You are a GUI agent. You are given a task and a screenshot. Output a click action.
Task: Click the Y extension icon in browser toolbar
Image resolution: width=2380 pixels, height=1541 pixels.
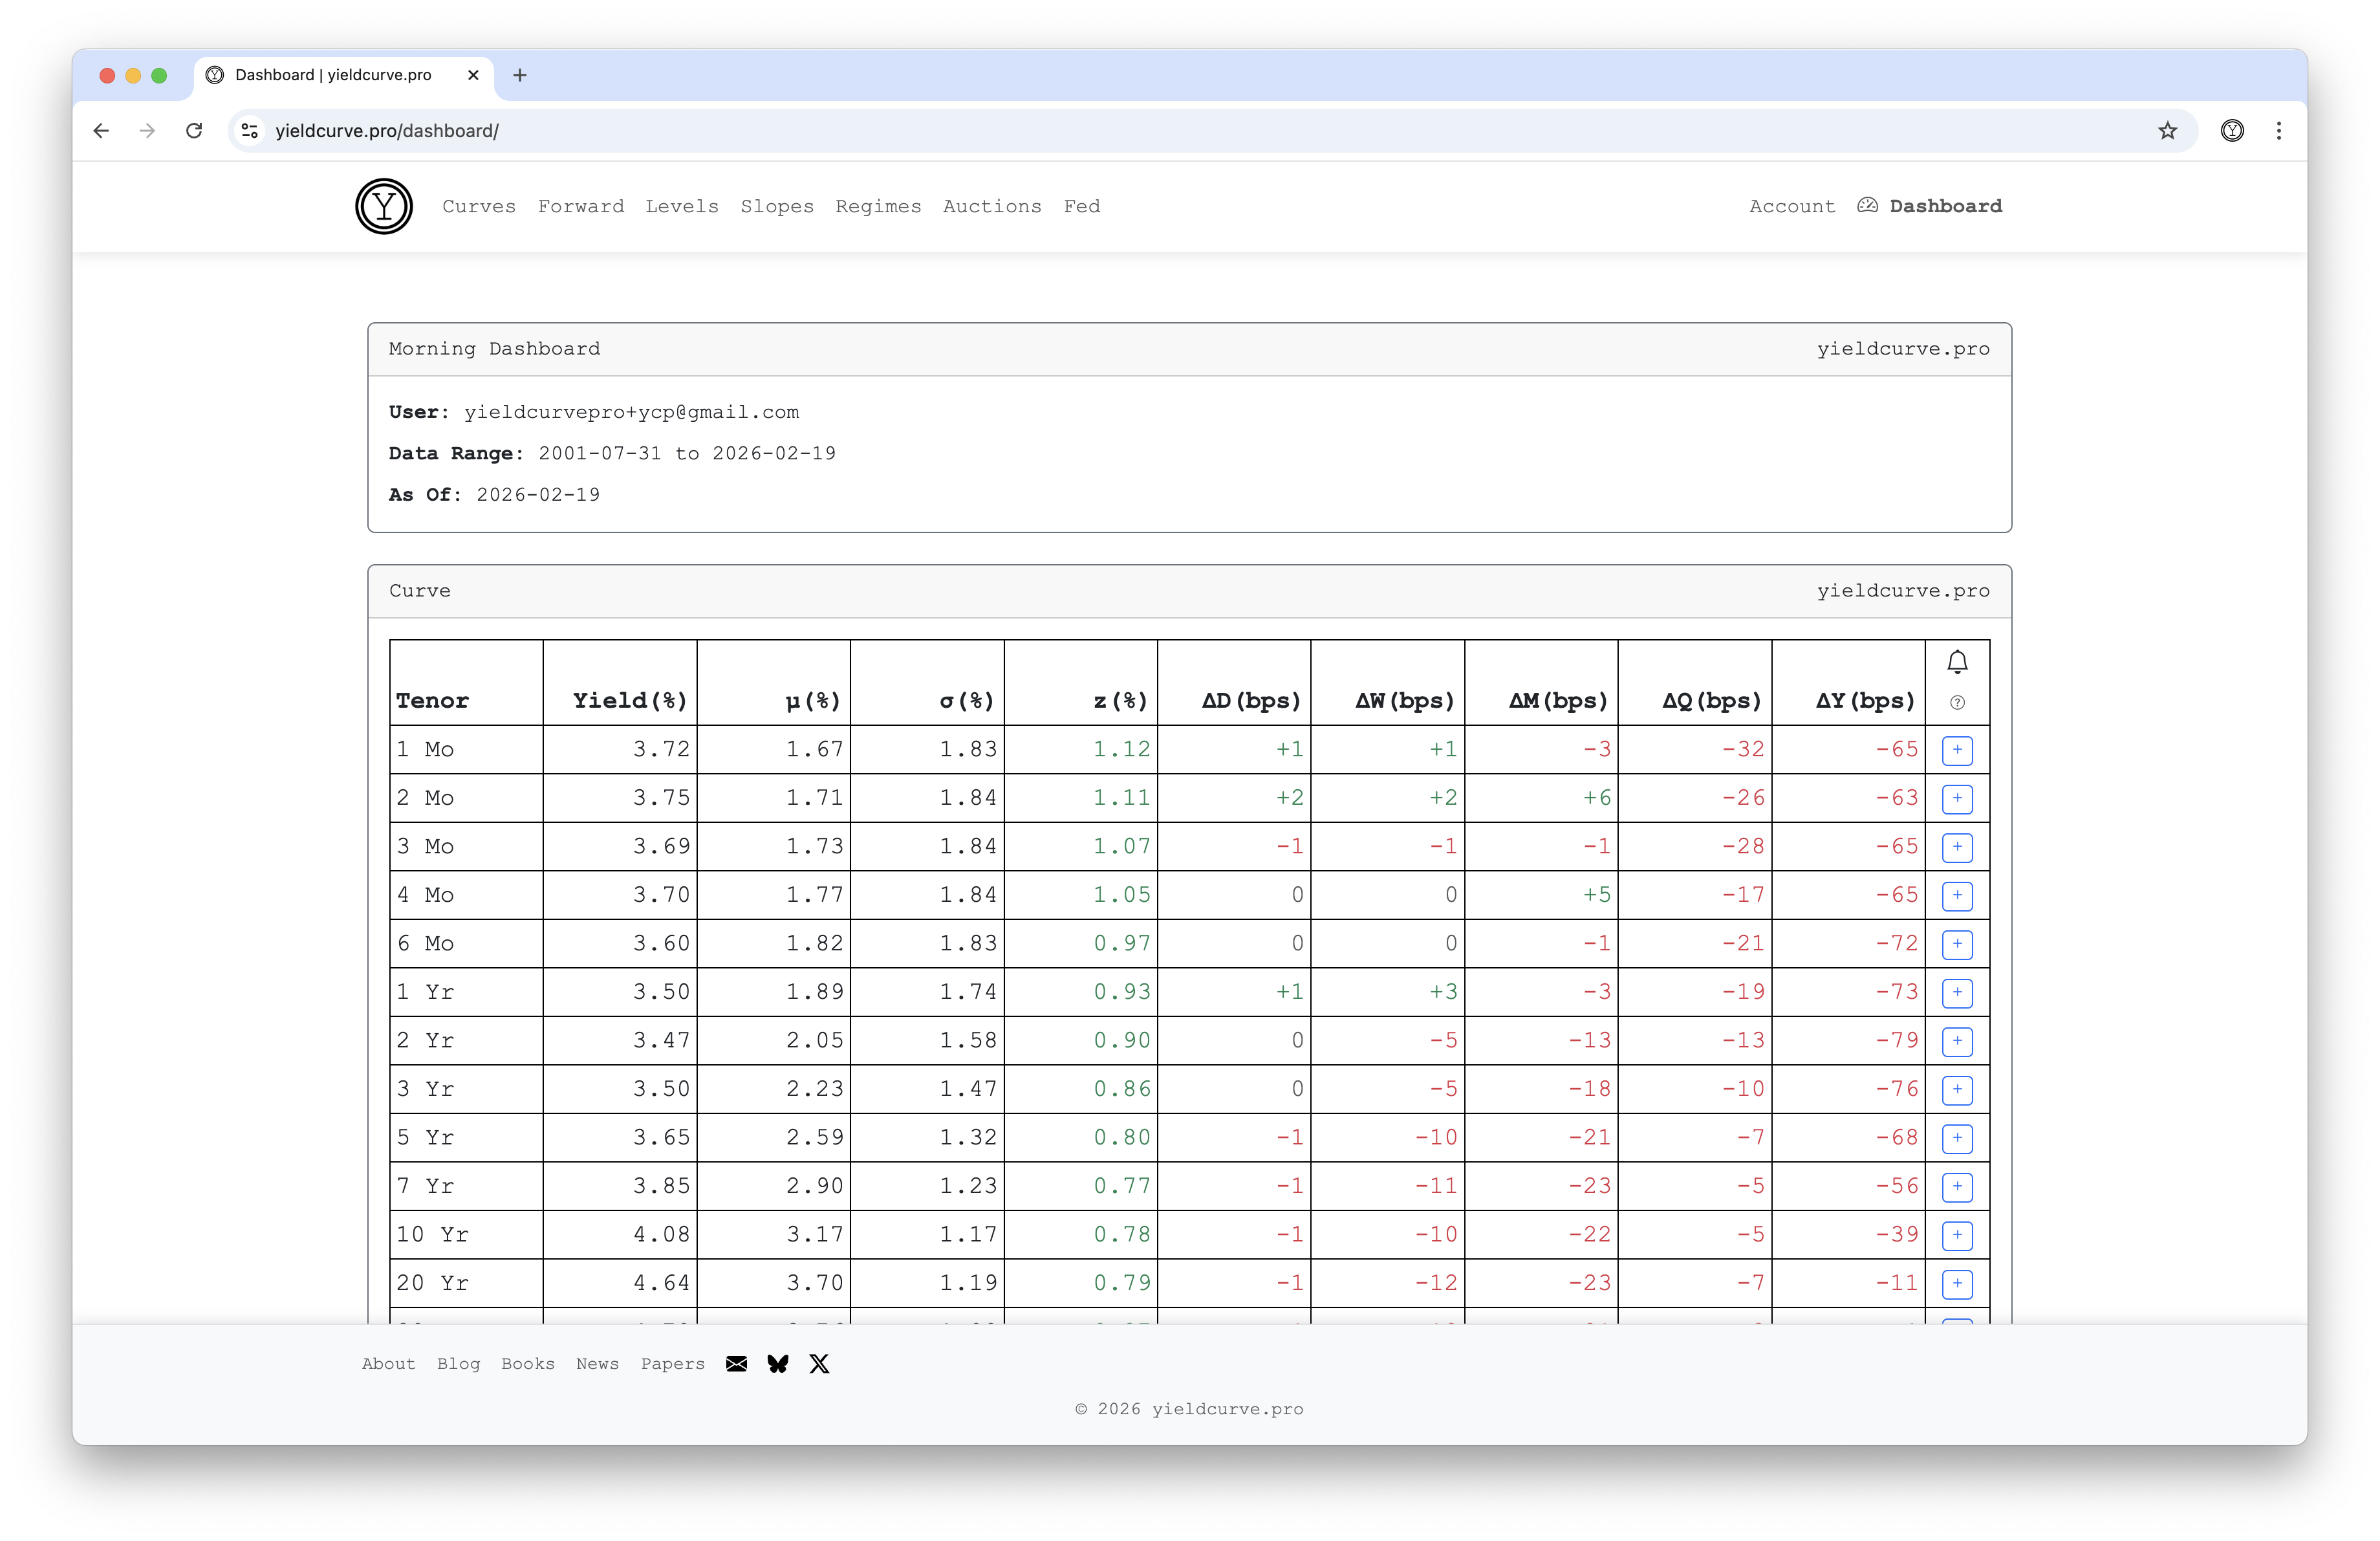click(x=2232, y=131)
